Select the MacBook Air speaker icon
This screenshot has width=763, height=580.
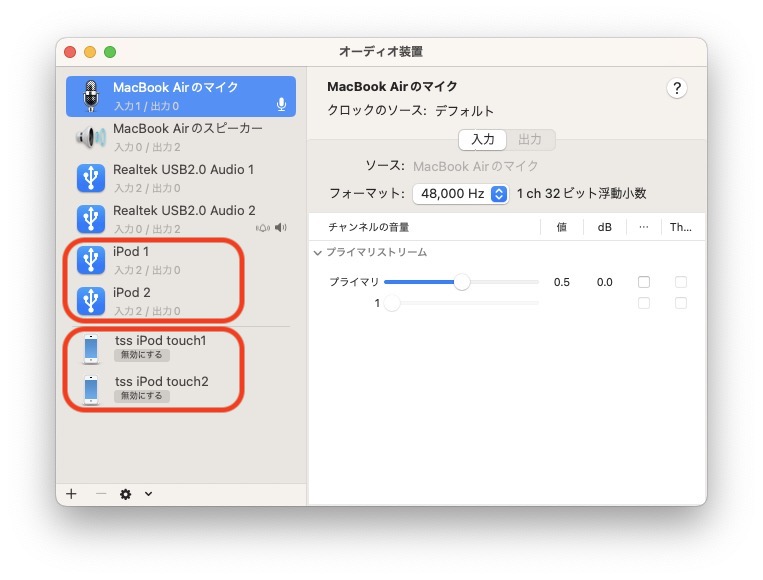click(91, 137)
